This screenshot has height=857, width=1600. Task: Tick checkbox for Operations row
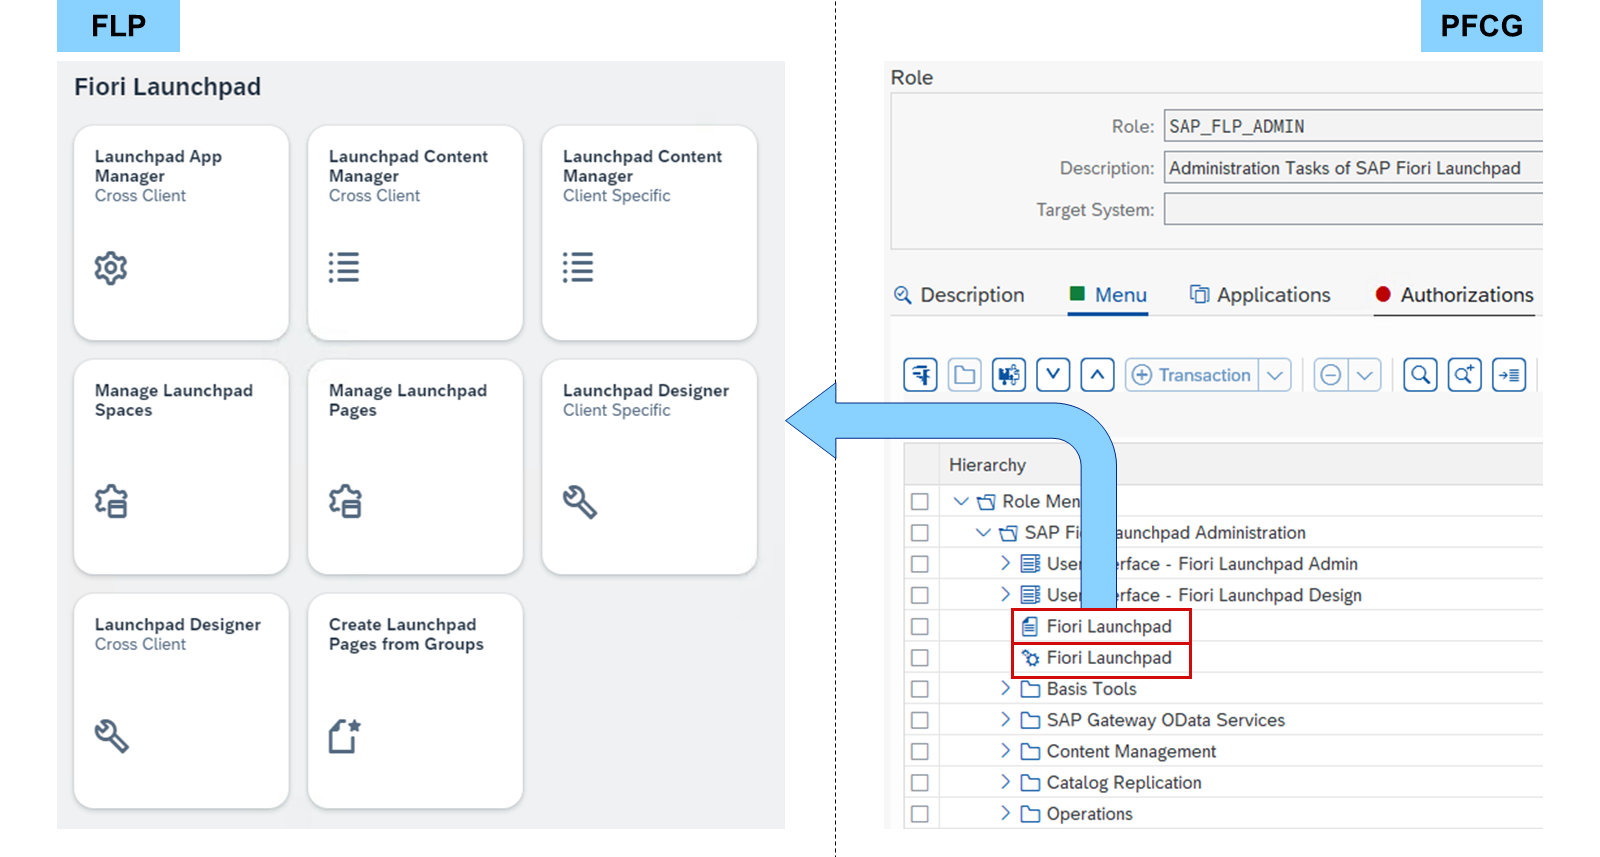[x=920, y=814]
